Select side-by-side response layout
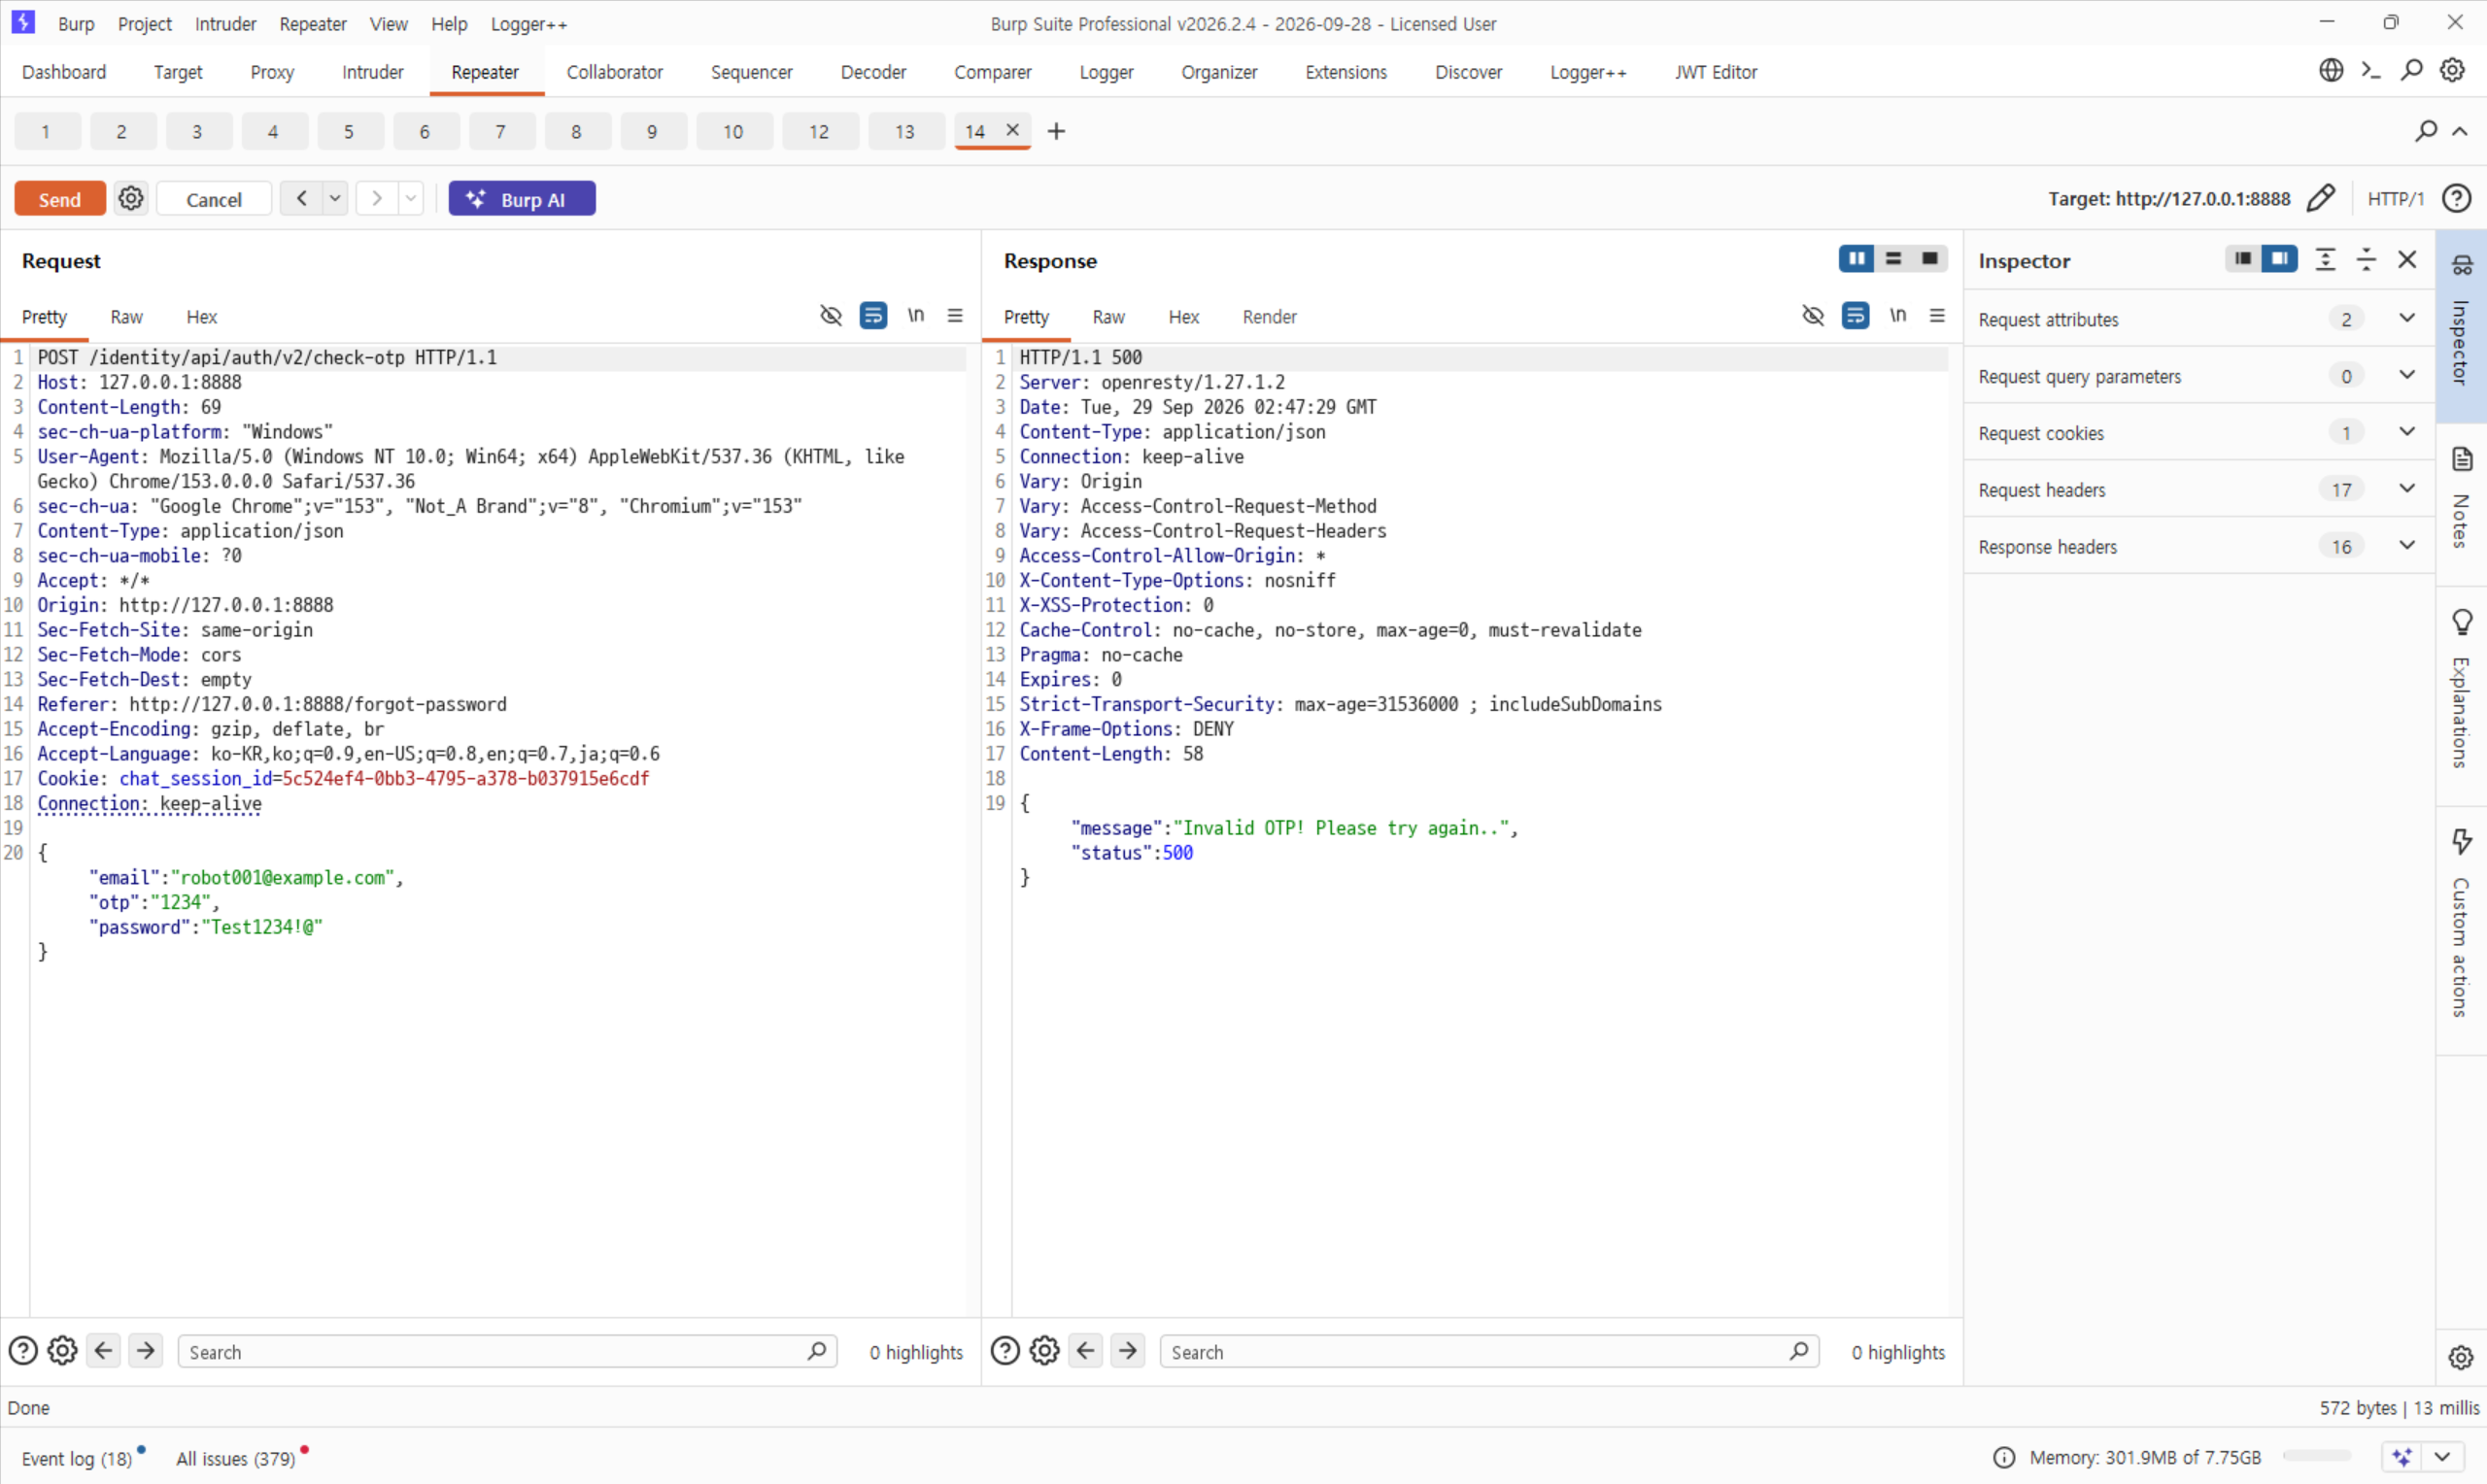 point(1856,259)
